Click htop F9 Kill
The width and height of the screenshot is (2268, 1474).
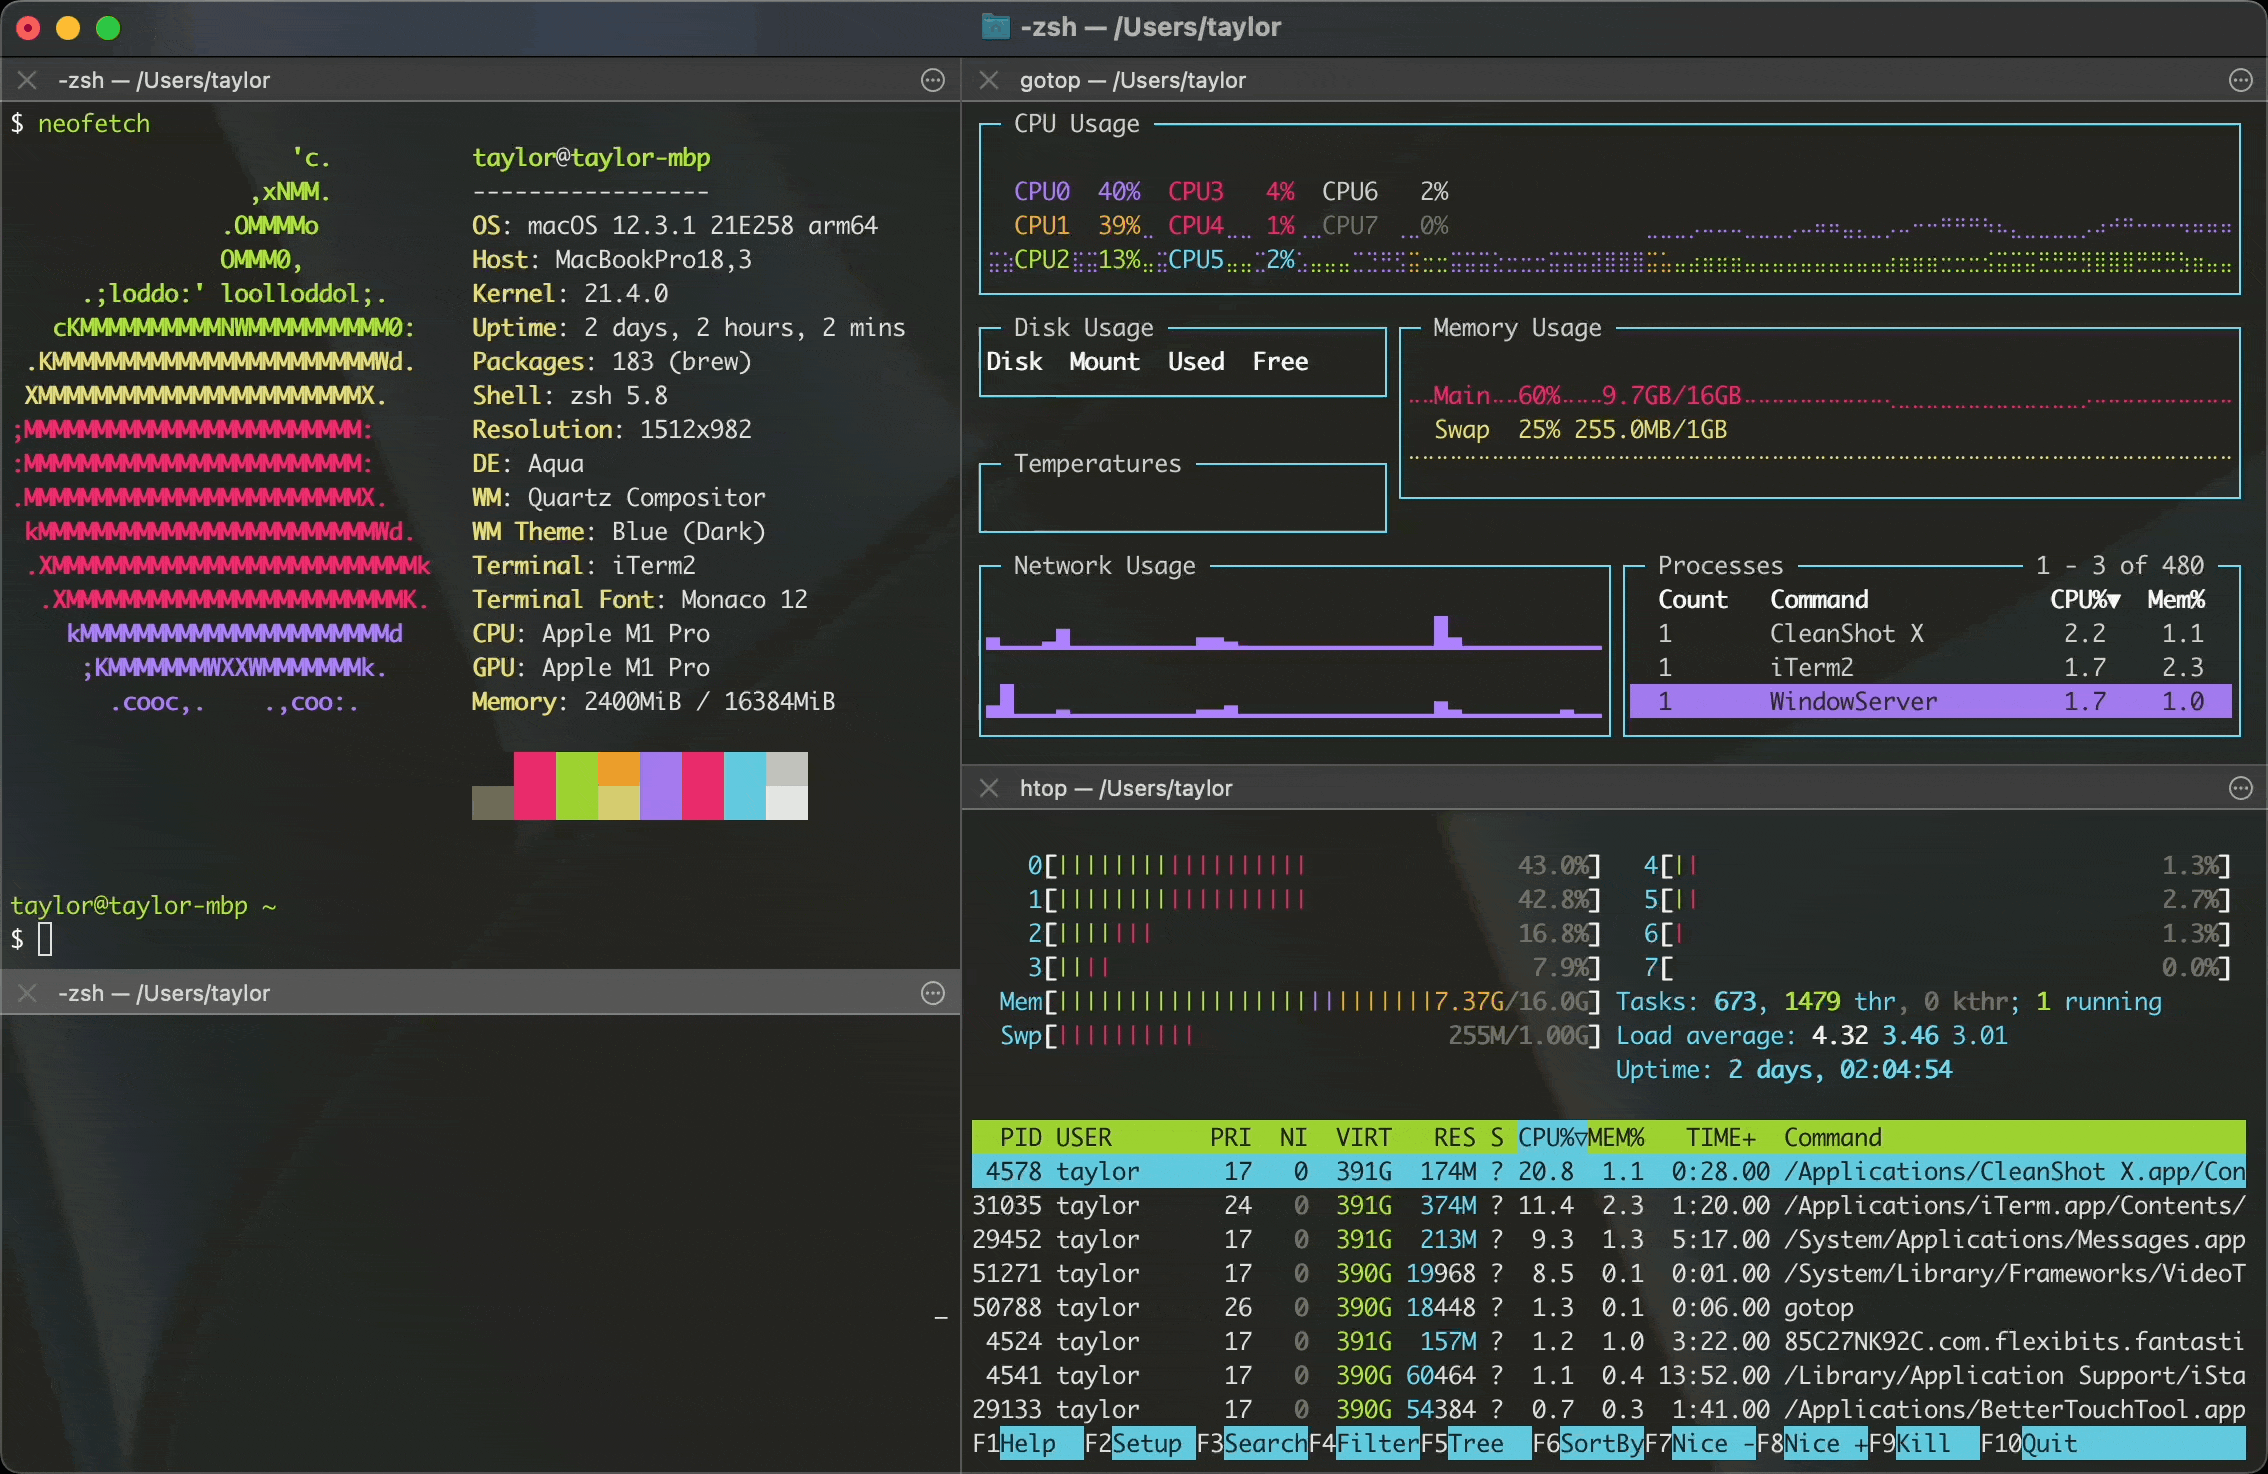click(1924, 1443)
